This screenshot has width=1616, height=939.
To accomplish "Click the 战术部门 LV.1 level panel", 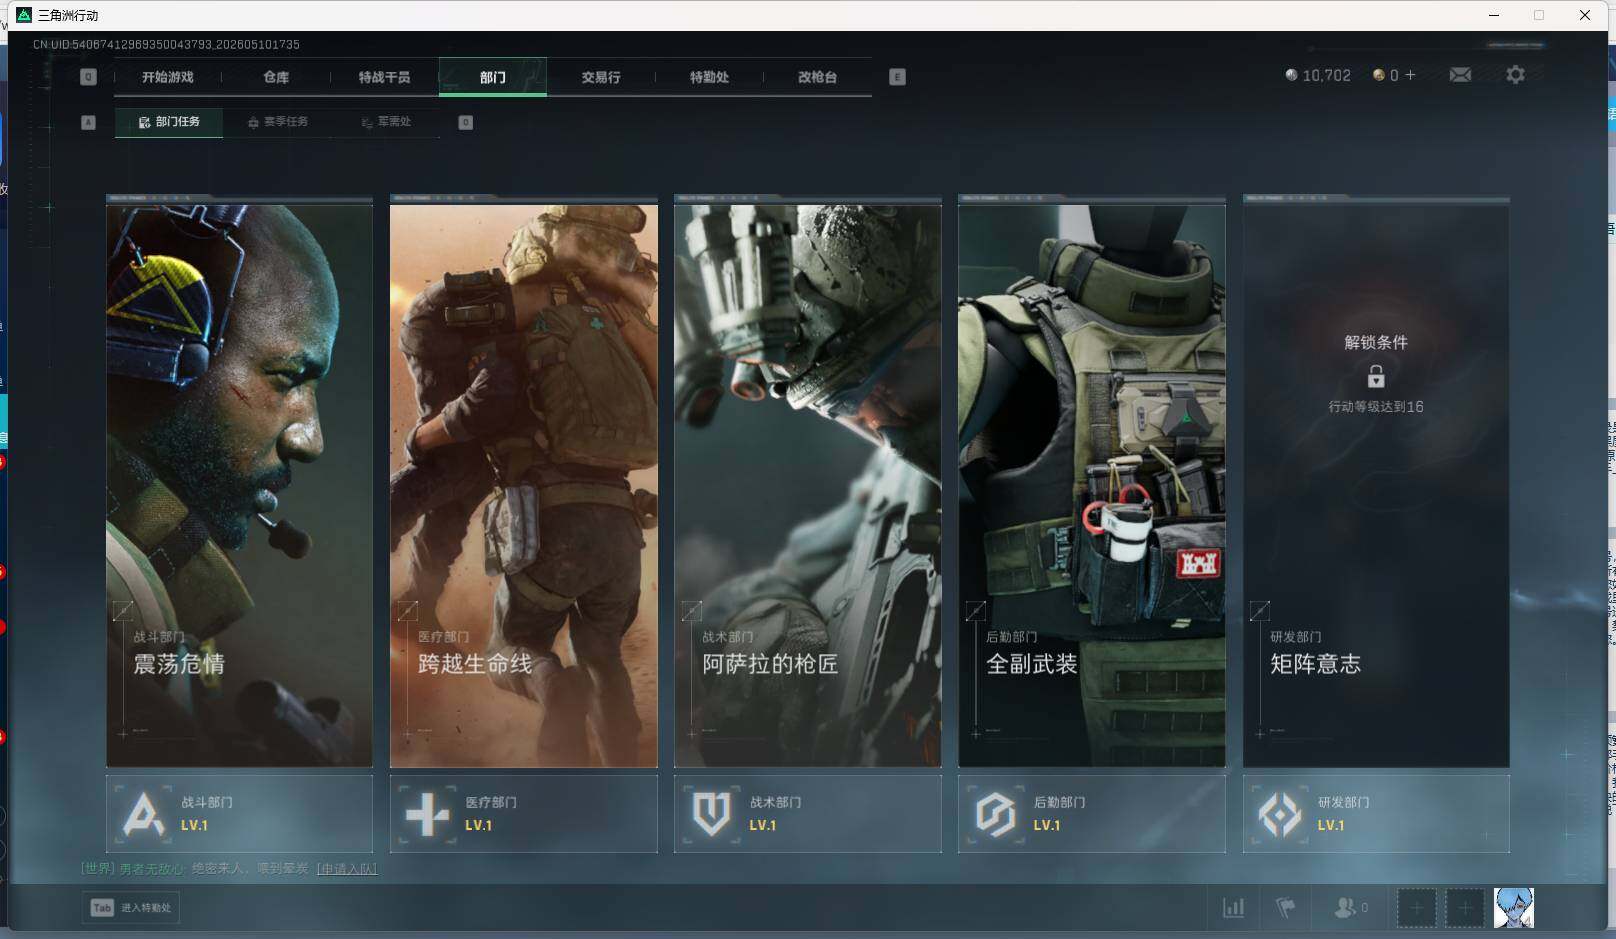I will pos(808,814).
